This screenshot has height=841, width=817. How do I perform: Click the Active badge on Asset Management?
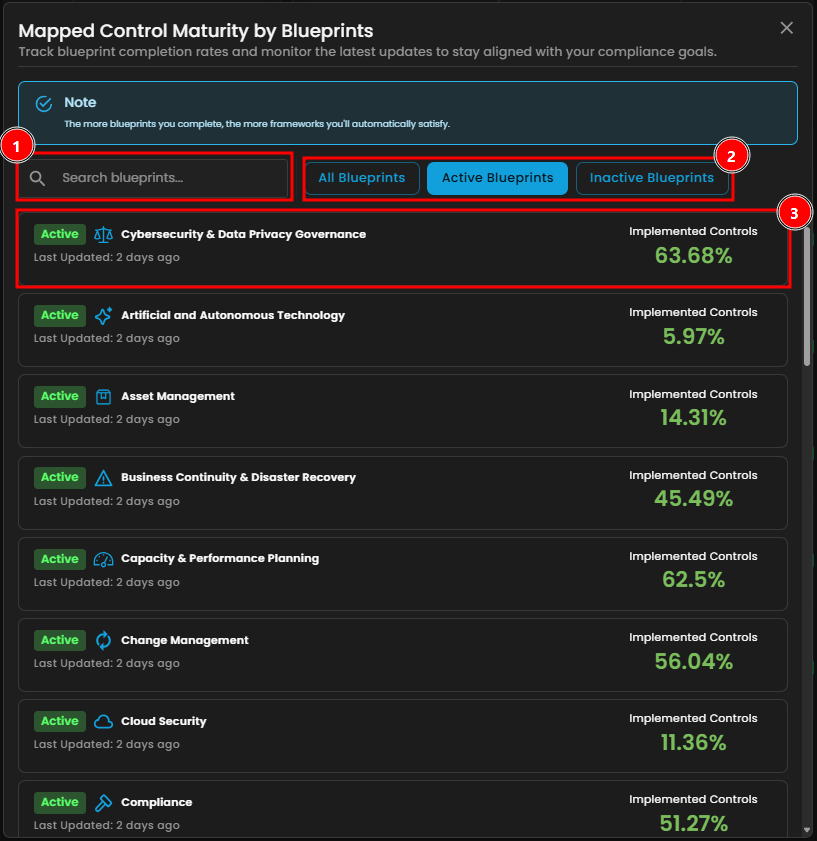click(x=60, y=396)
